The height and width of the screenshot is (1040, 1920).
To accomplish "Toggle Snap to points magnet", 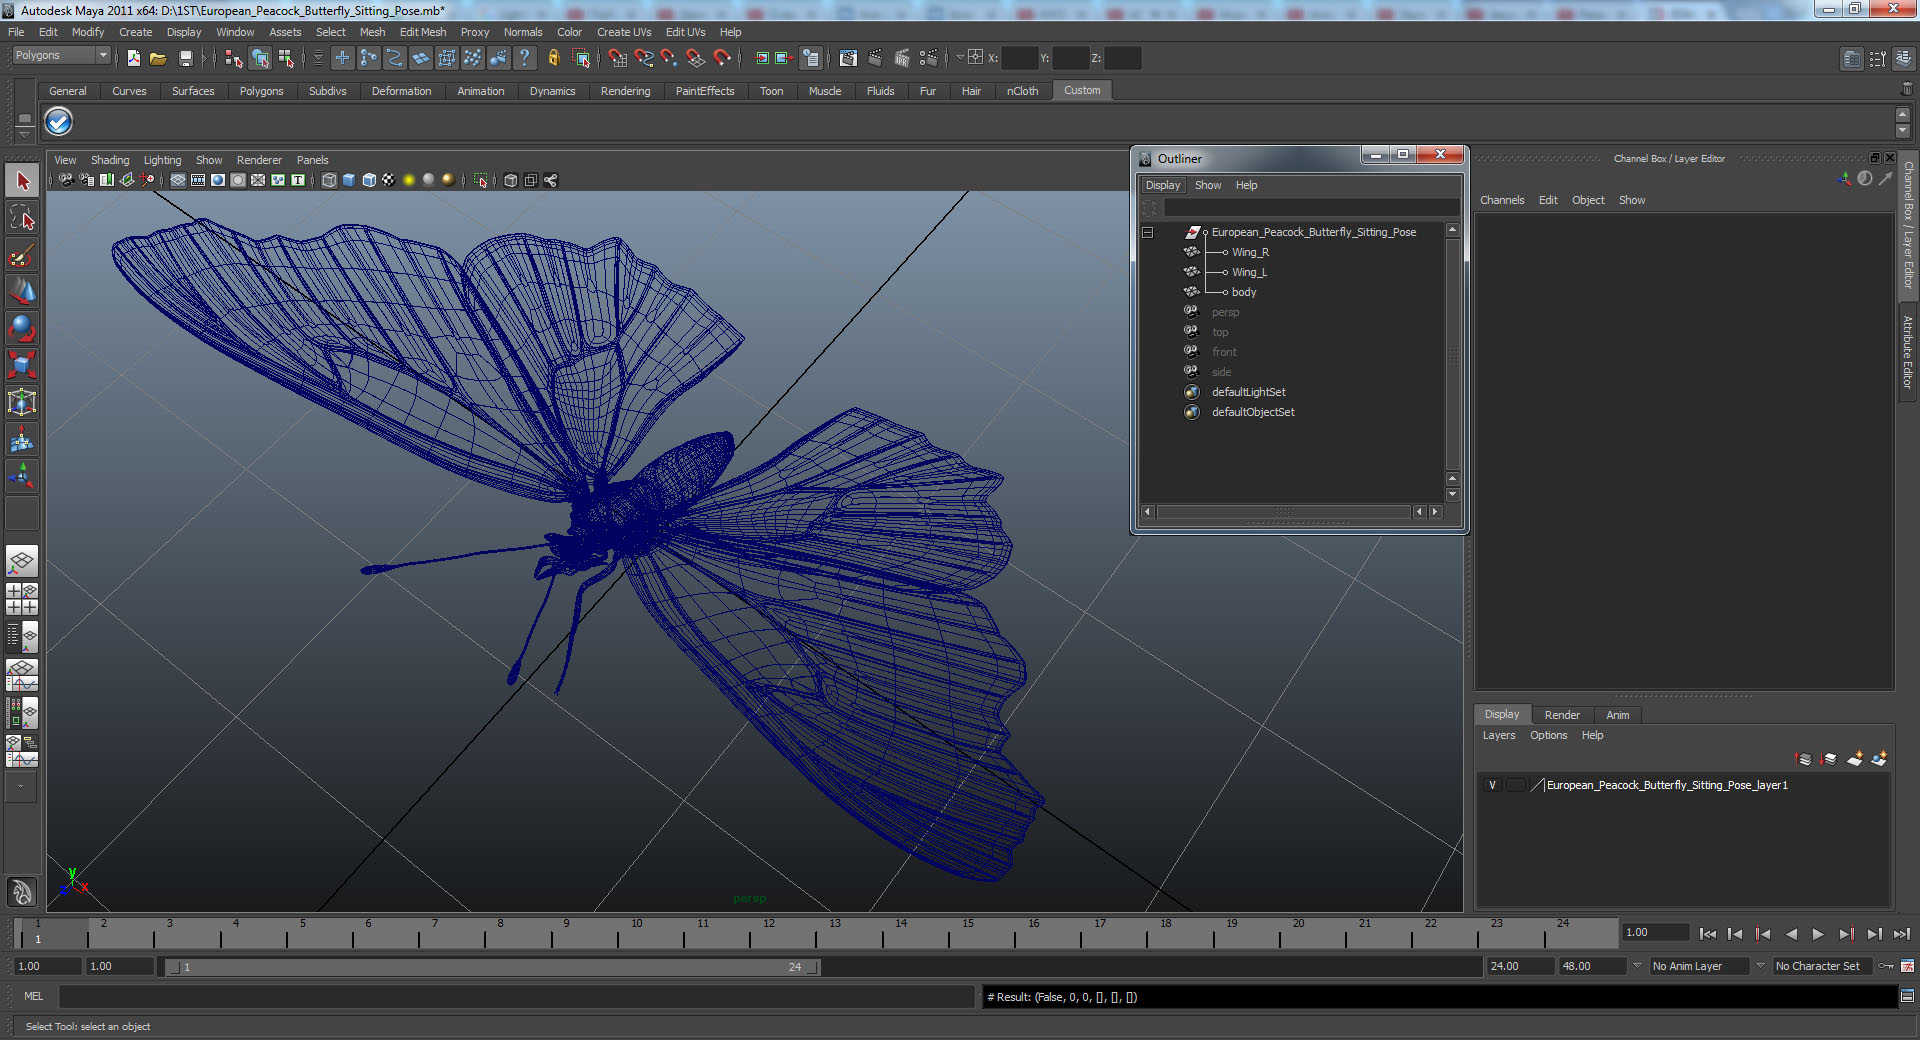I will [669, 58].
